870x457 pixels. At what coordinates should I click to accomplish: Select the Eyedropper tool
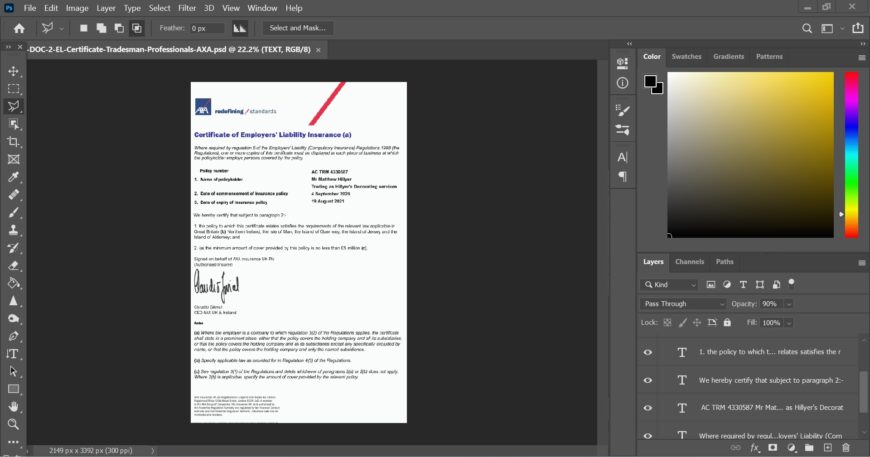[x=13, y=177]
